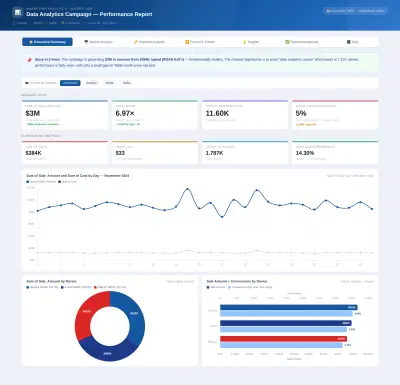Toggle the red Tablet legend in donut chart

click(110, 287)
